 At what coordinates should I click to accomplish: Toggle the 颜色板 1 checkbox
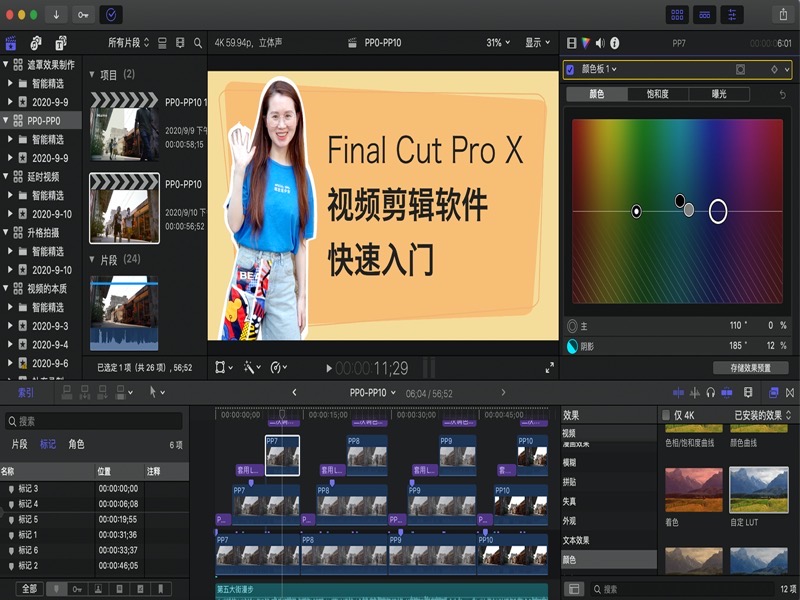570,69
